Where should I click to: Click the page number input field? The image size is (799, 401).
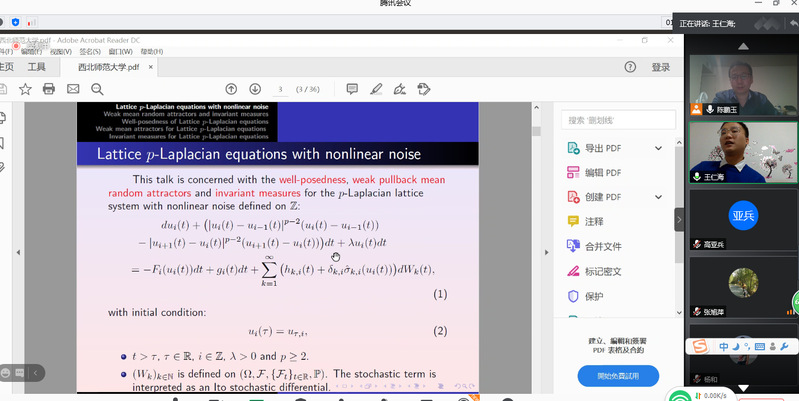tap(281, 89)
